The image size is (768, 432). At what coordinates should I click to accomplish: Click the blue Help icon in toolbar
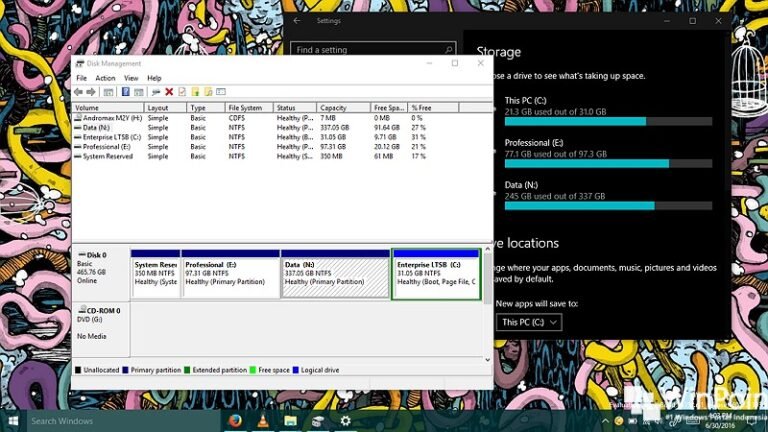(126, 91)
